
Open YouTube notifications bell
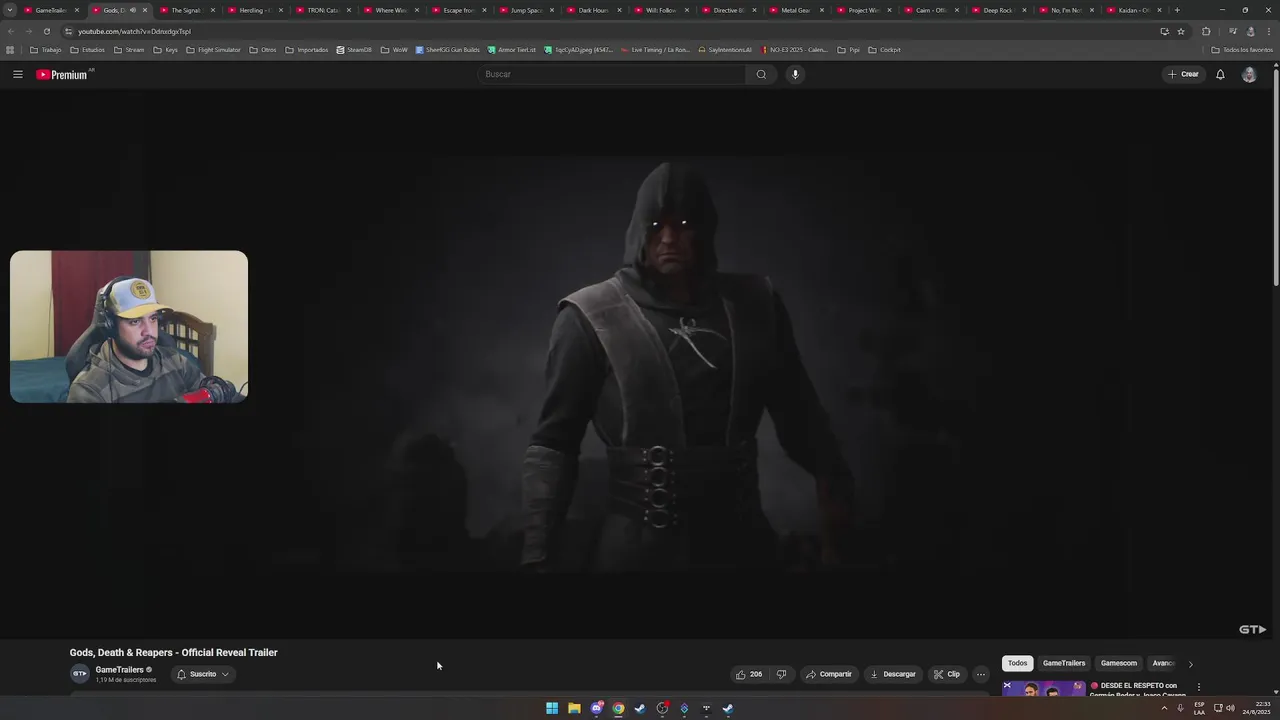point(1220,74)
